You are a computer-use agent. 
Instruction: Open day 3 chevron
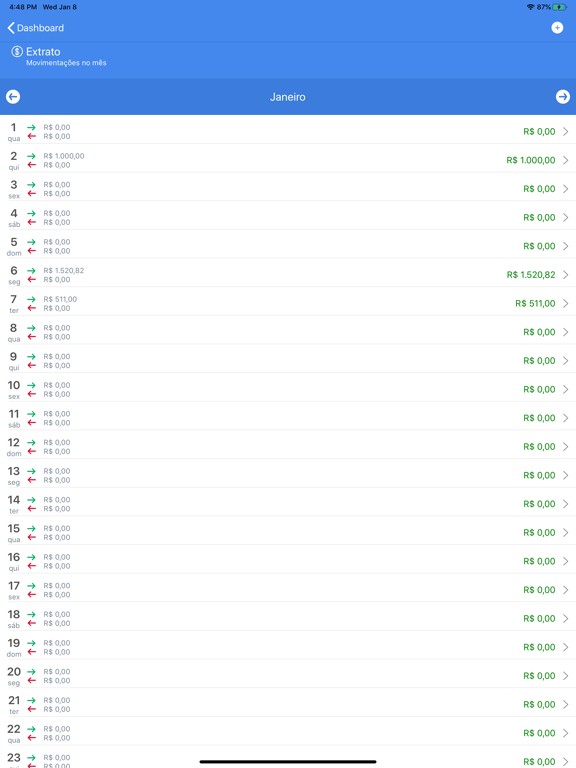click(x=566, y=189)
